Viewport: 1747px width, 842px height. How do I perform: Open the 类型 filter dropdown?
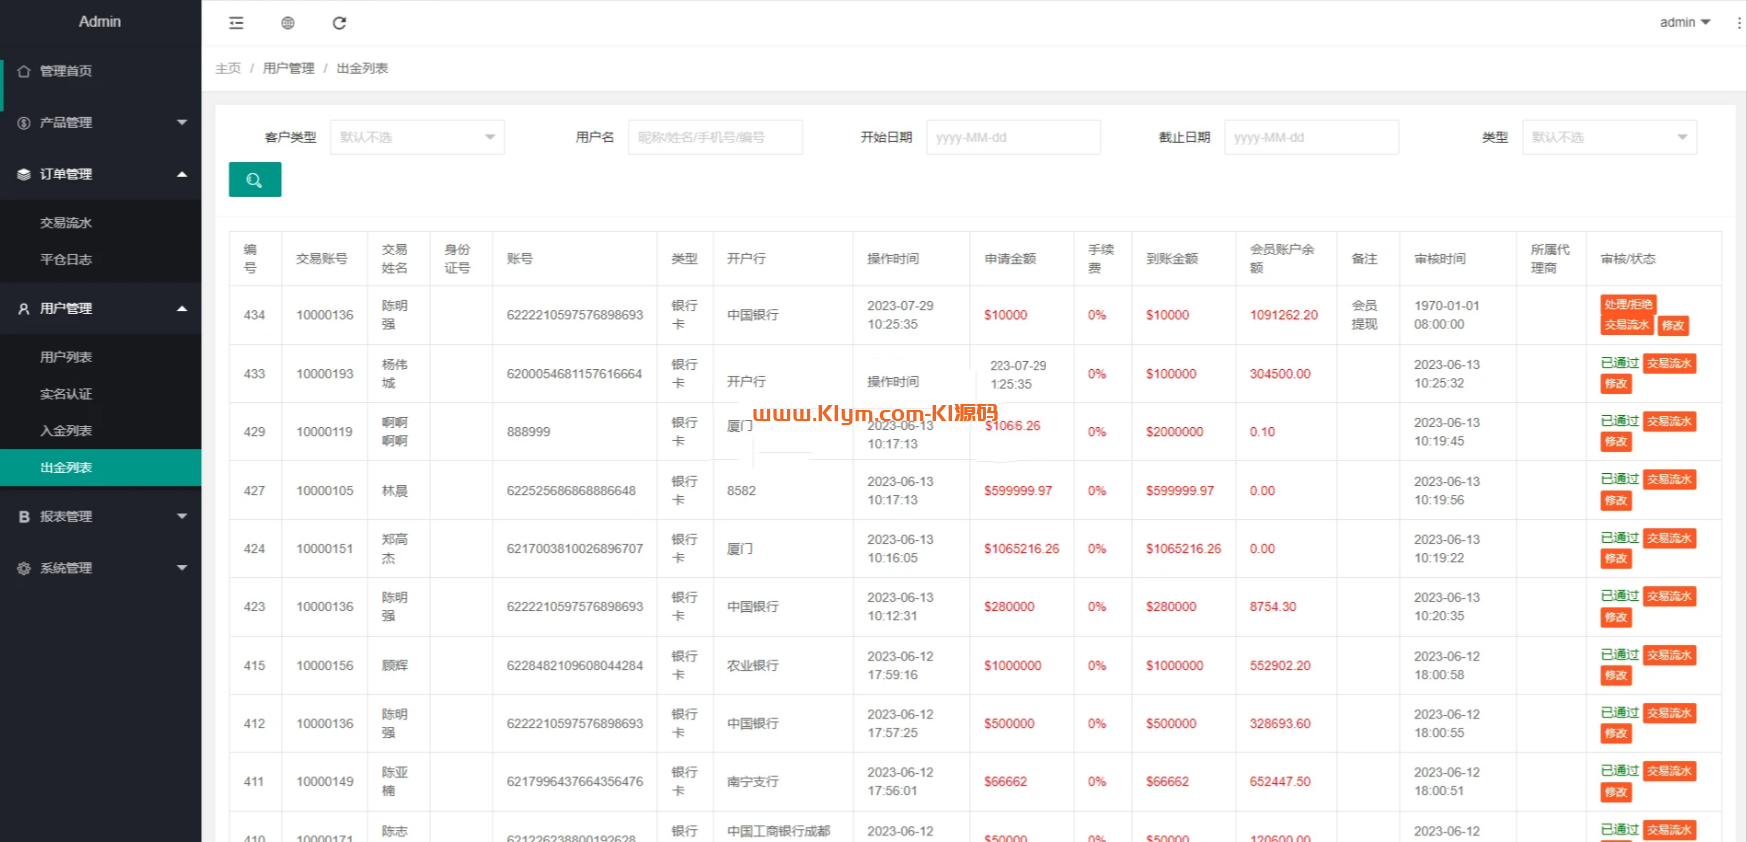pos(1608,137)
